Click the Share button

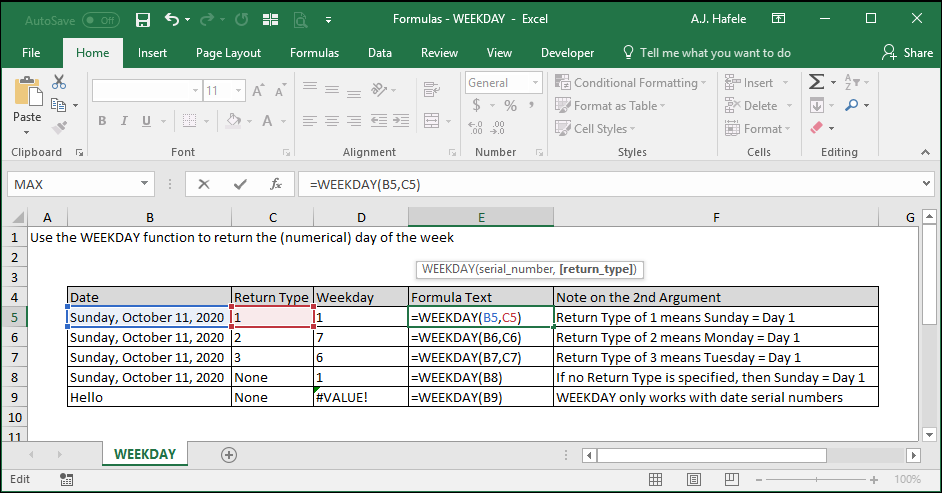[x=907, y=53]
